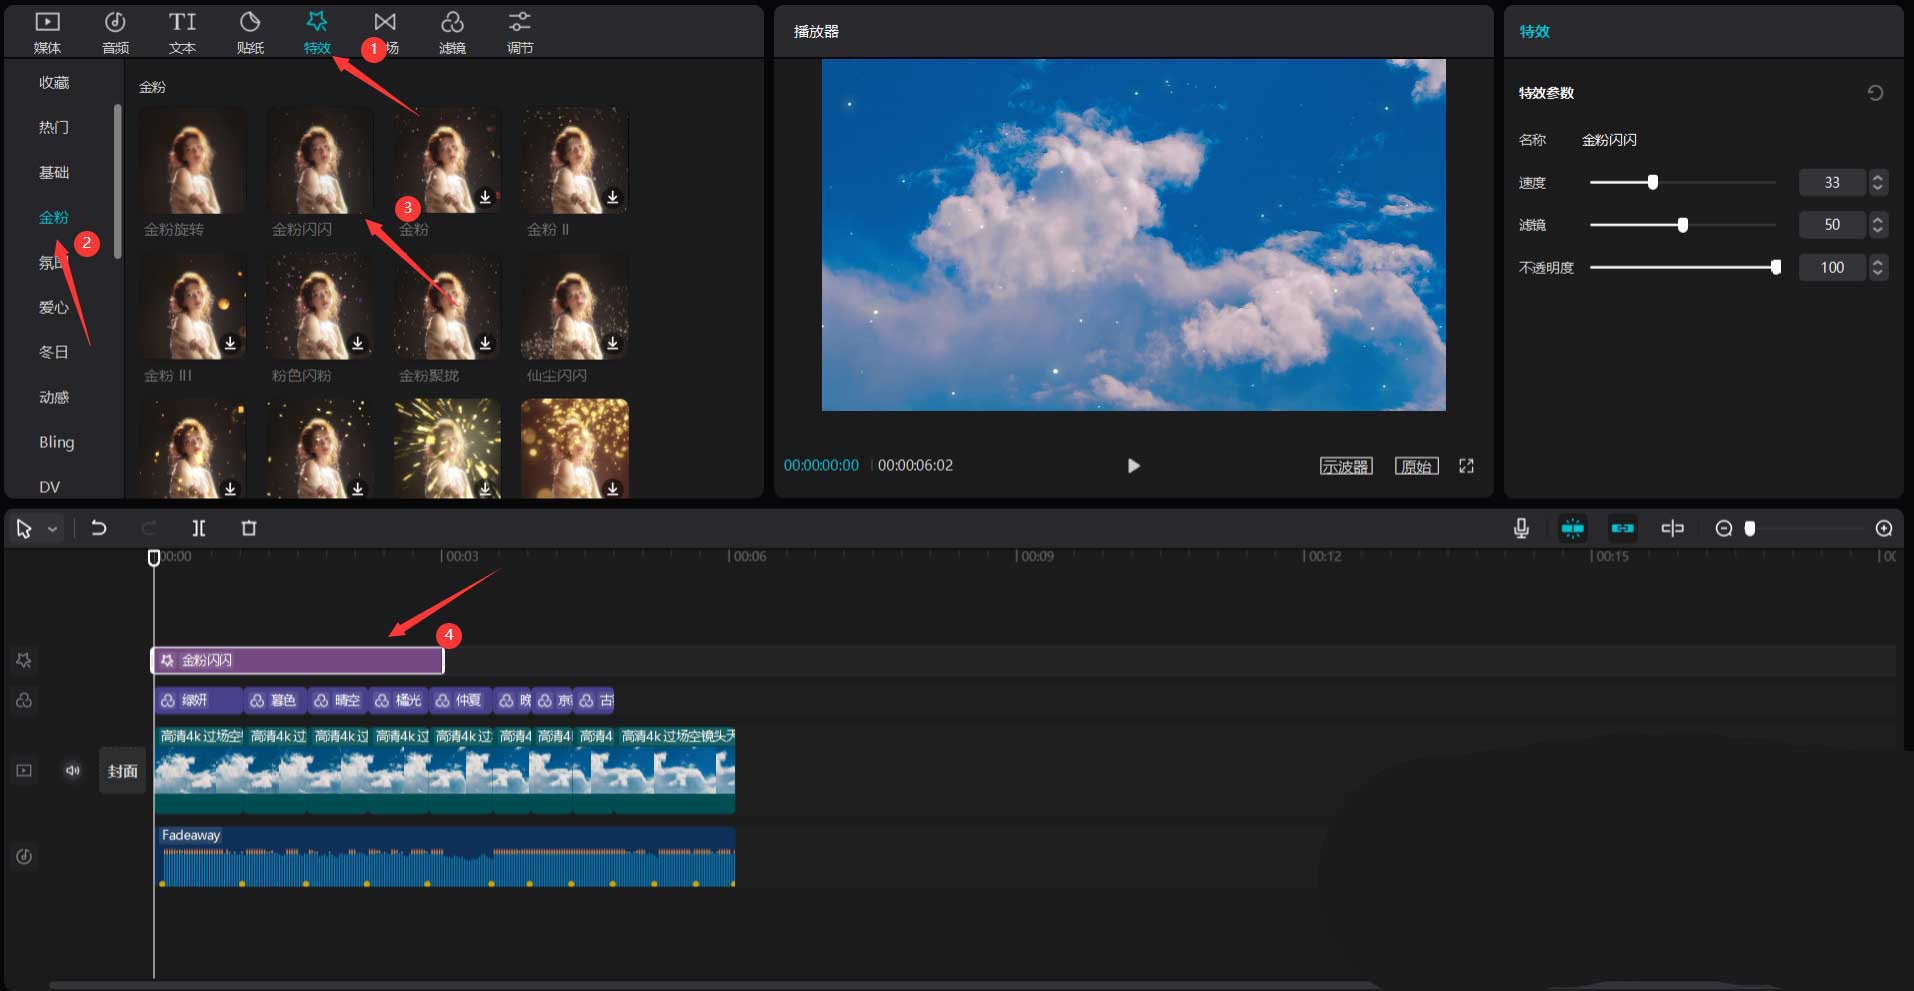Viewport: 1914px width, 991px height.
Task: Click the 原始 ratio button
Action: point(1416,466)
